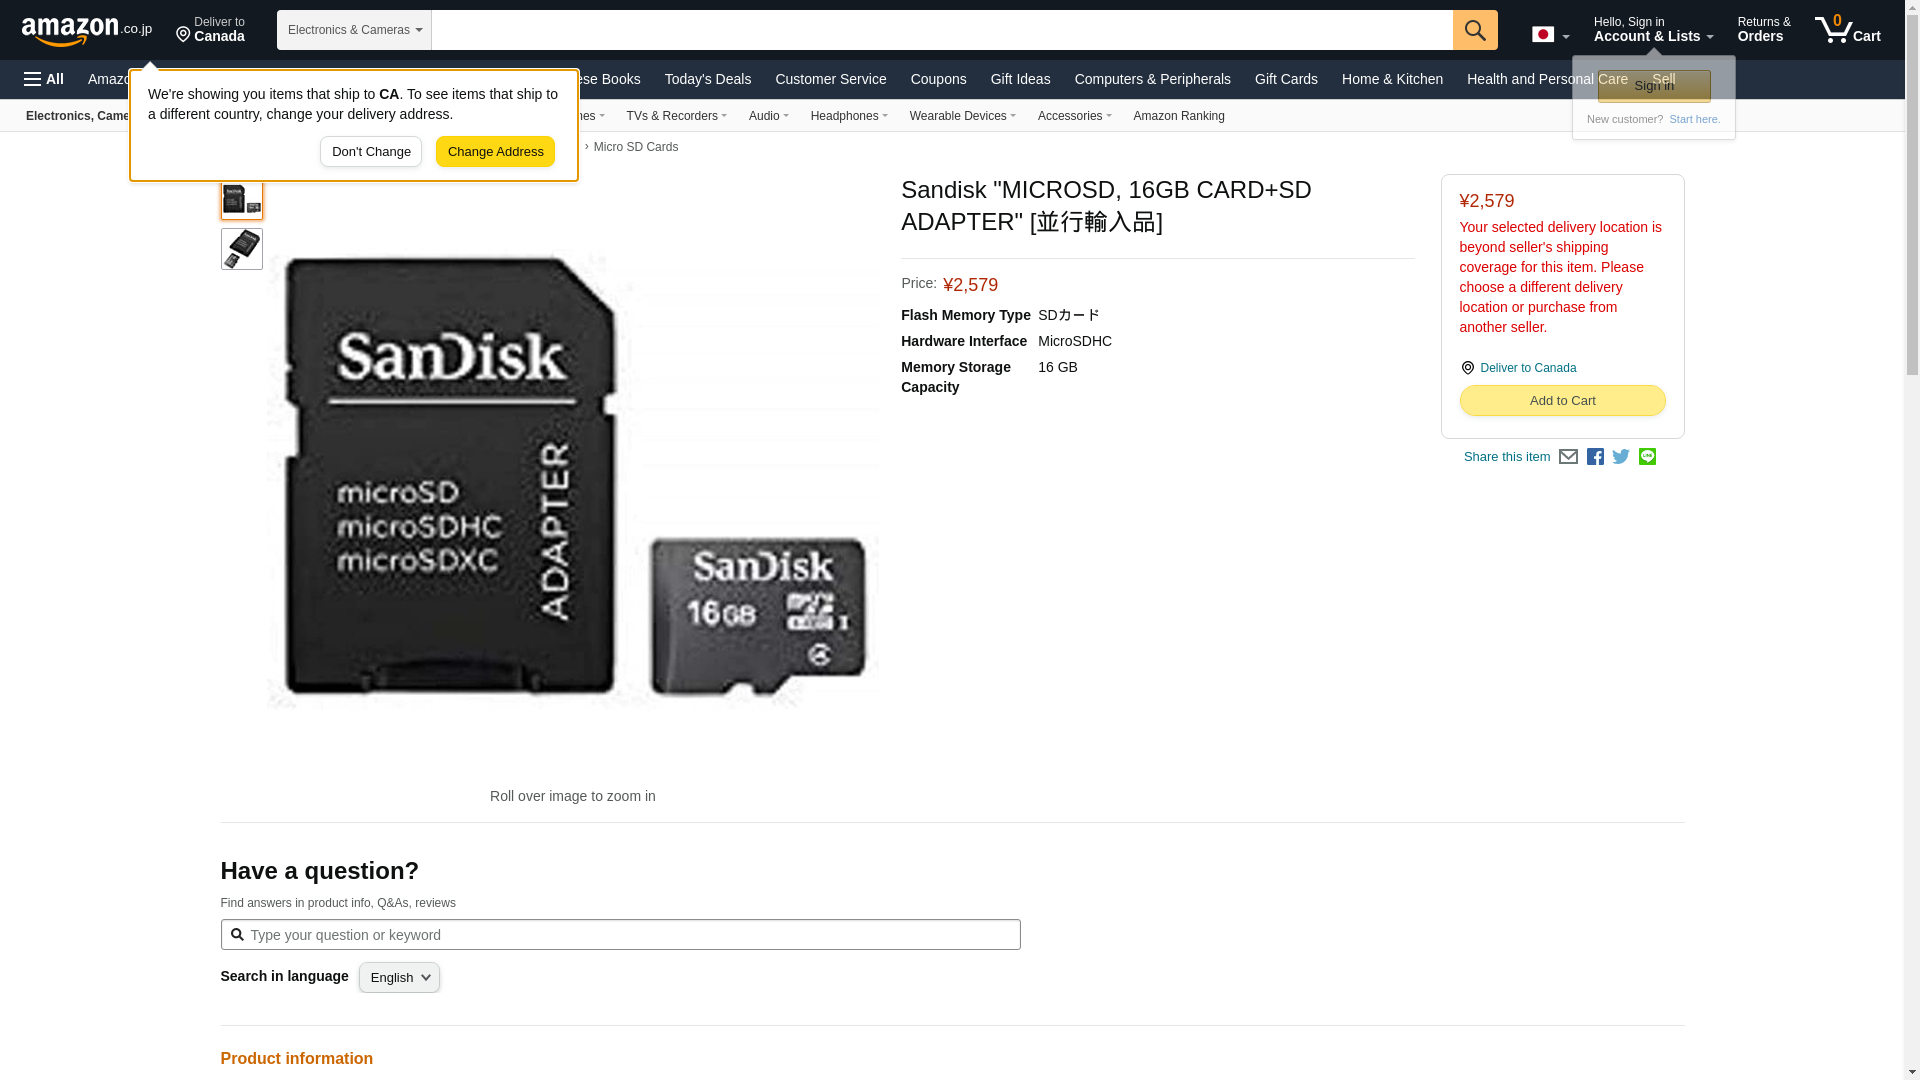
Task: Share item via email icon
Action: [x=1568, y=457]
